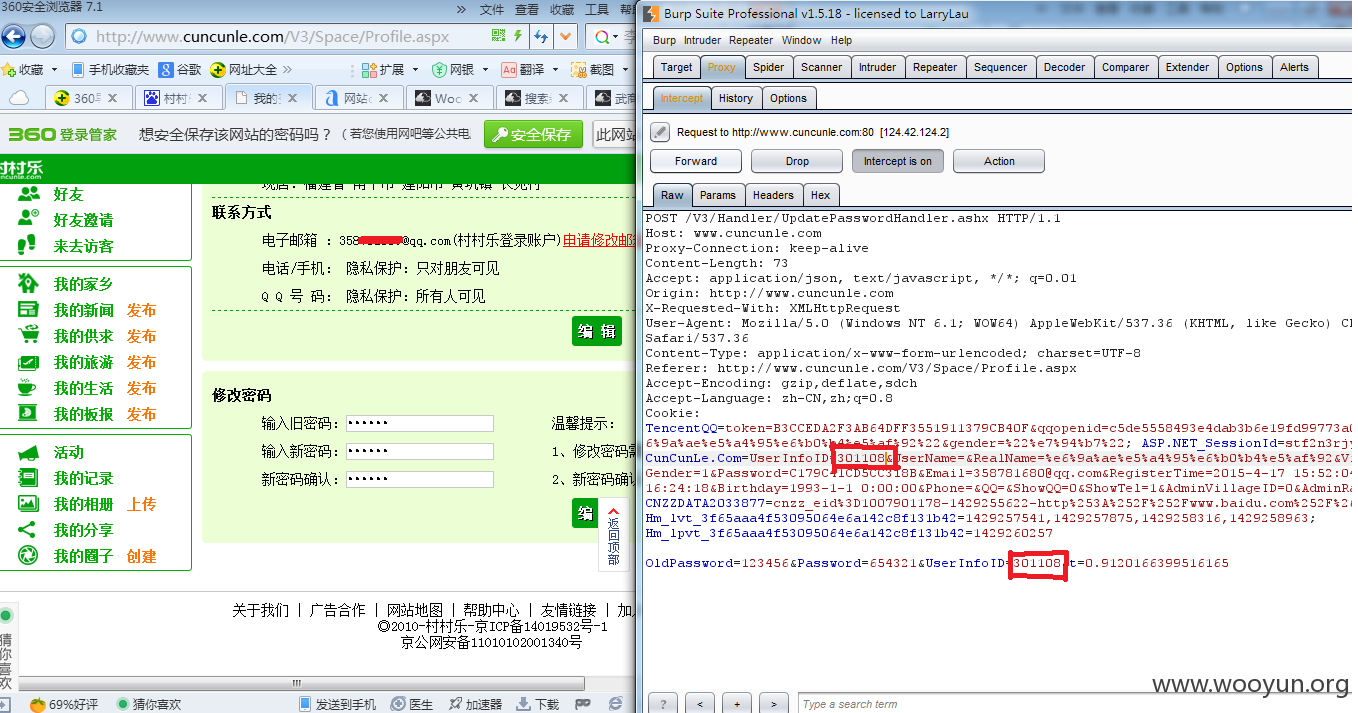This screenshot has width=1358, height=713.
Task: Click the blue refresh arrows icon
Action: click(x=541, y=37)
